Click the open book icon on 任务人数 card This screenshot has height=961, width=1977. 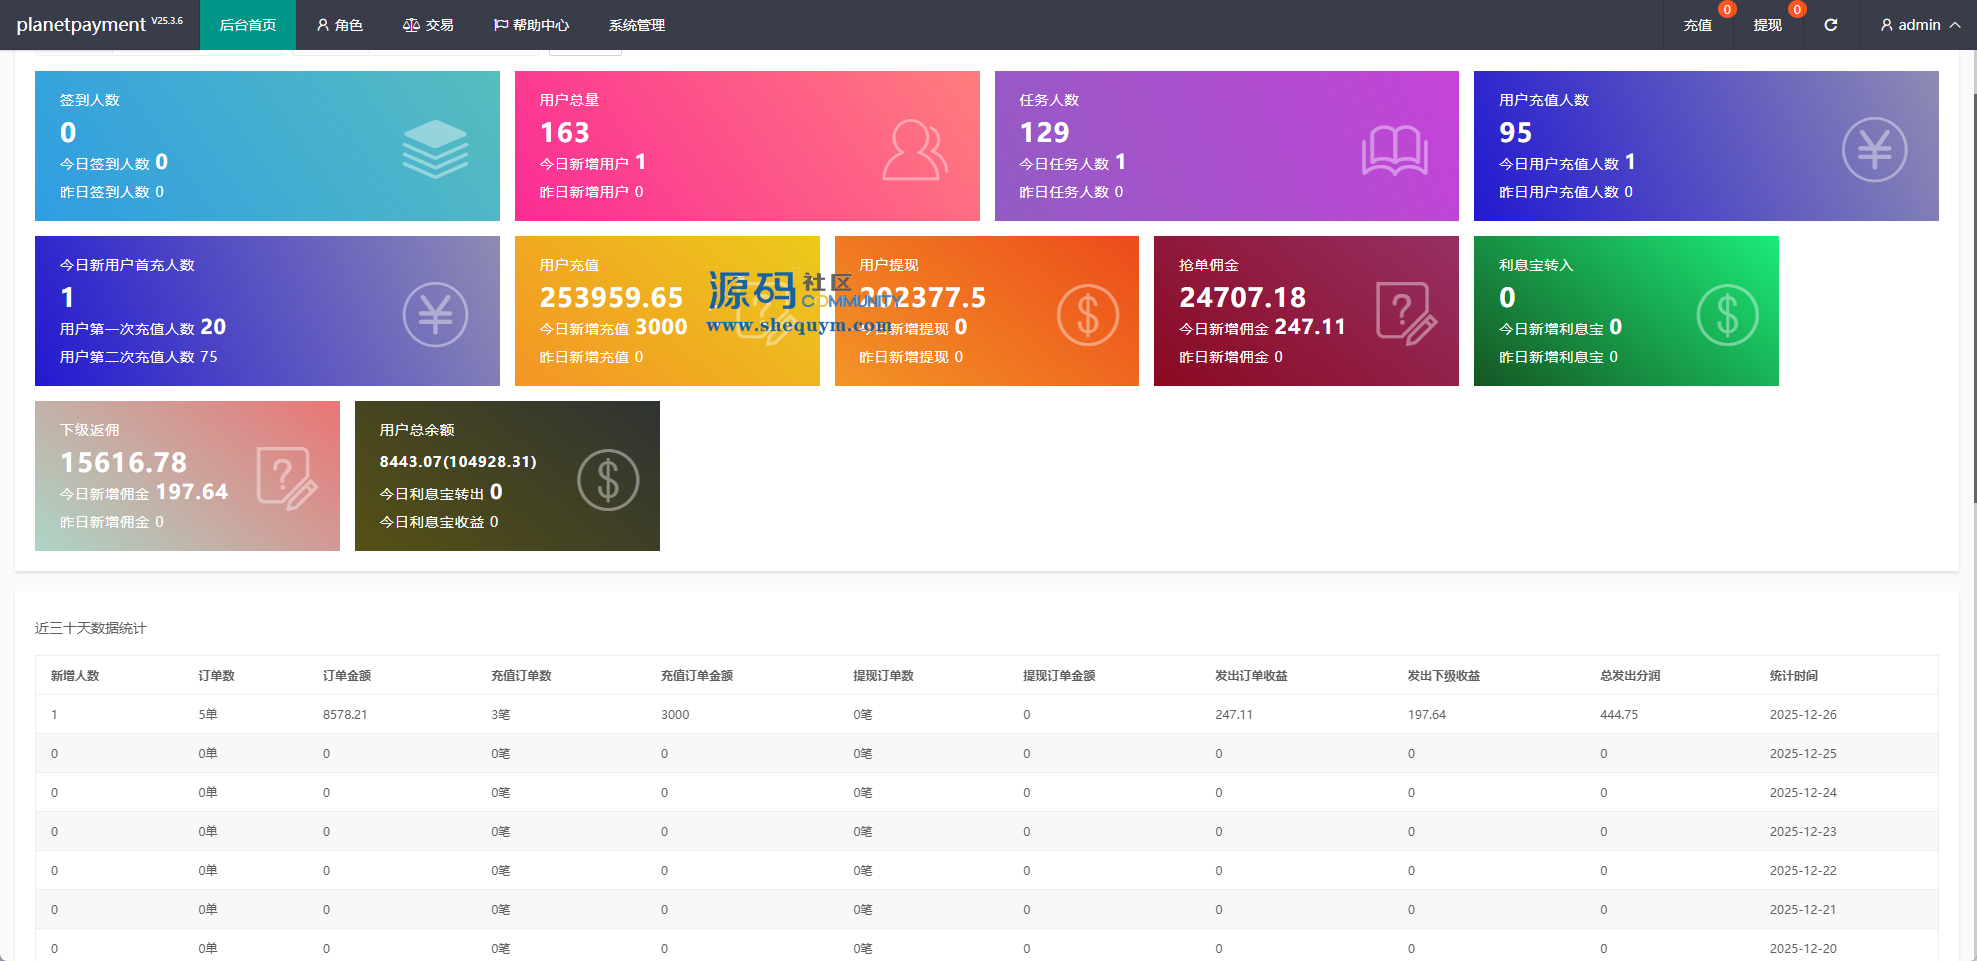tap(1394, 150)
